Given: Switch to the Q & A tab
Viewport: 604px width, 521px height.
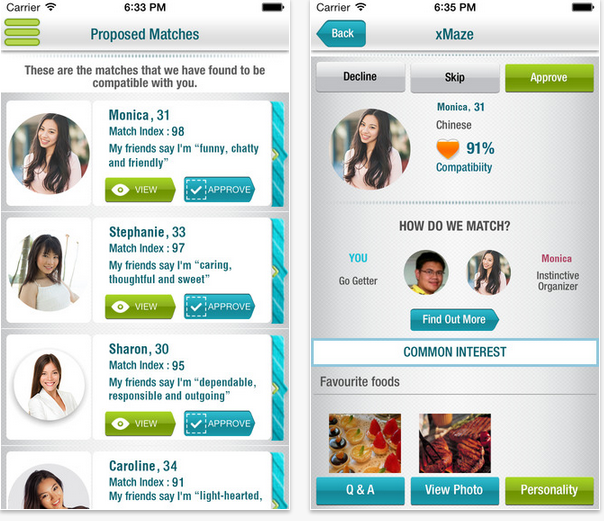Looking at the screenshot, I should pyautogui.click(x=360, y=491).
